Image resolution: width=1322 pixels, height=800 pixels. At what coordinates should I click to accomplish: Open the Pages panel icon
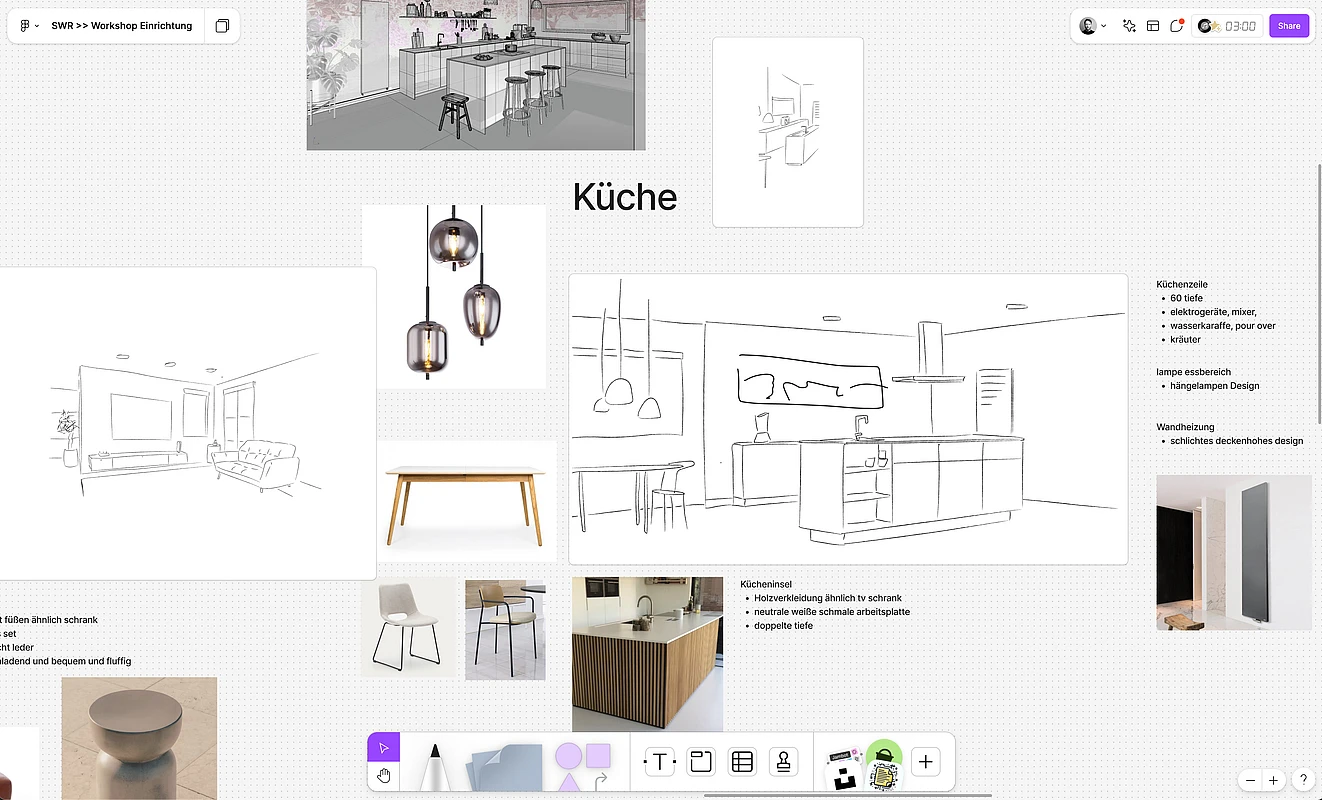222,26
